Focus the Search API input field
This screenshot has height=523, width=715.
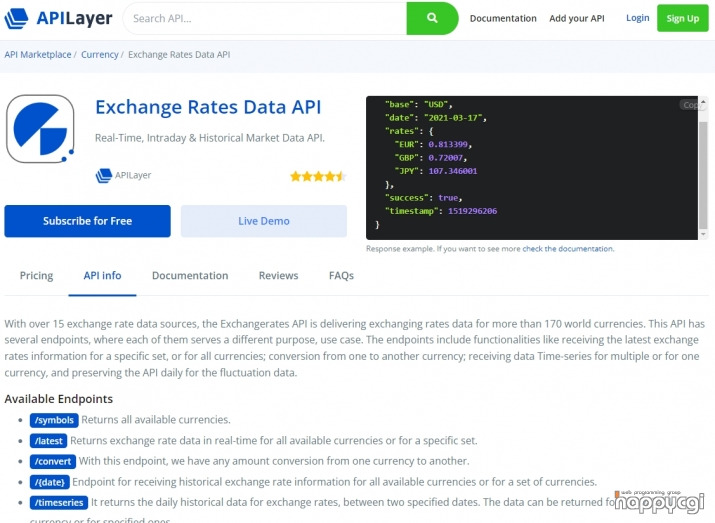coord(265,18)
